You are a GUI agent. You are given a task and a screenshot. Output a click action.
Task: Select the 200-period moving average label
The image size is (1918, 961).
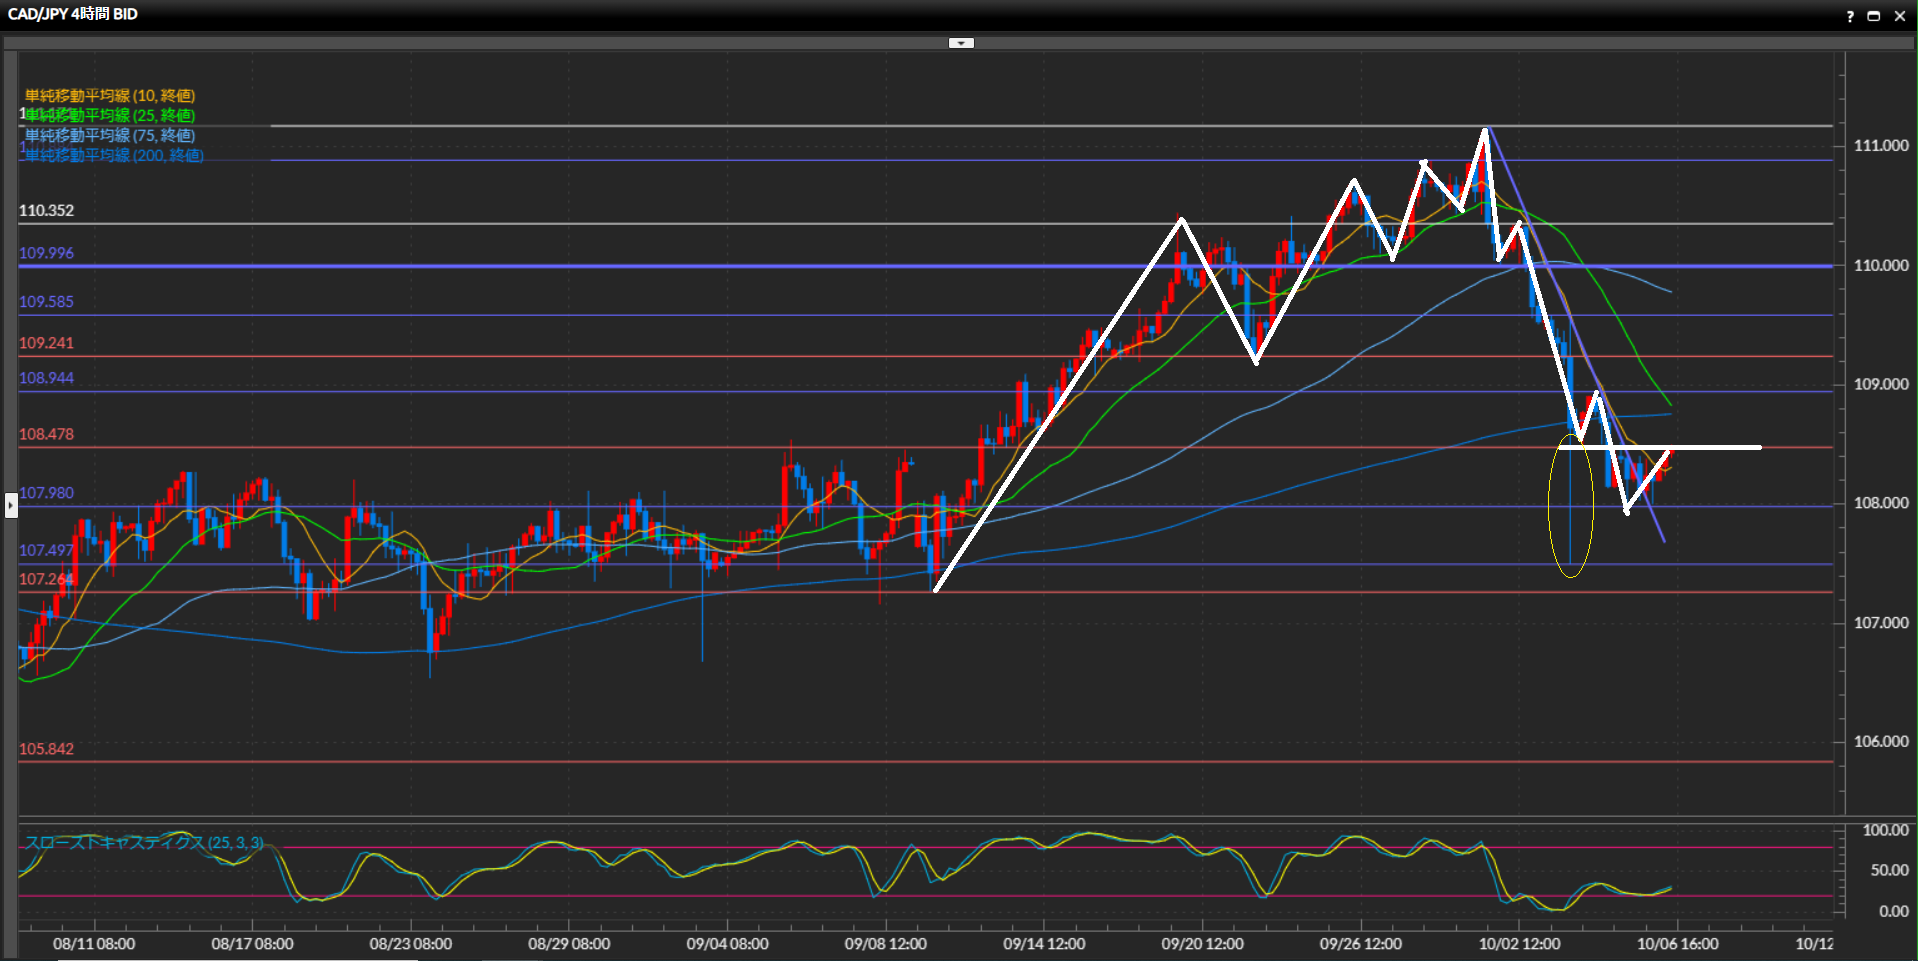tap(114, 156)
